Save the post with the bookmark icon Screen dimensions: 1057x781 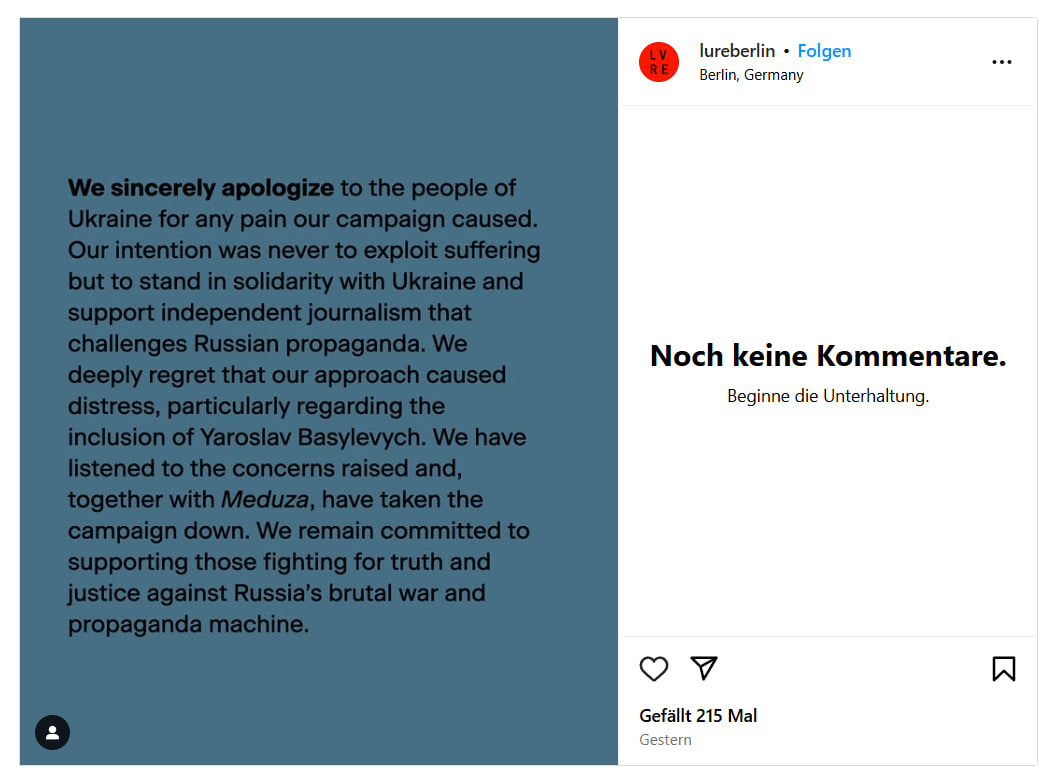pos(1004,669)
